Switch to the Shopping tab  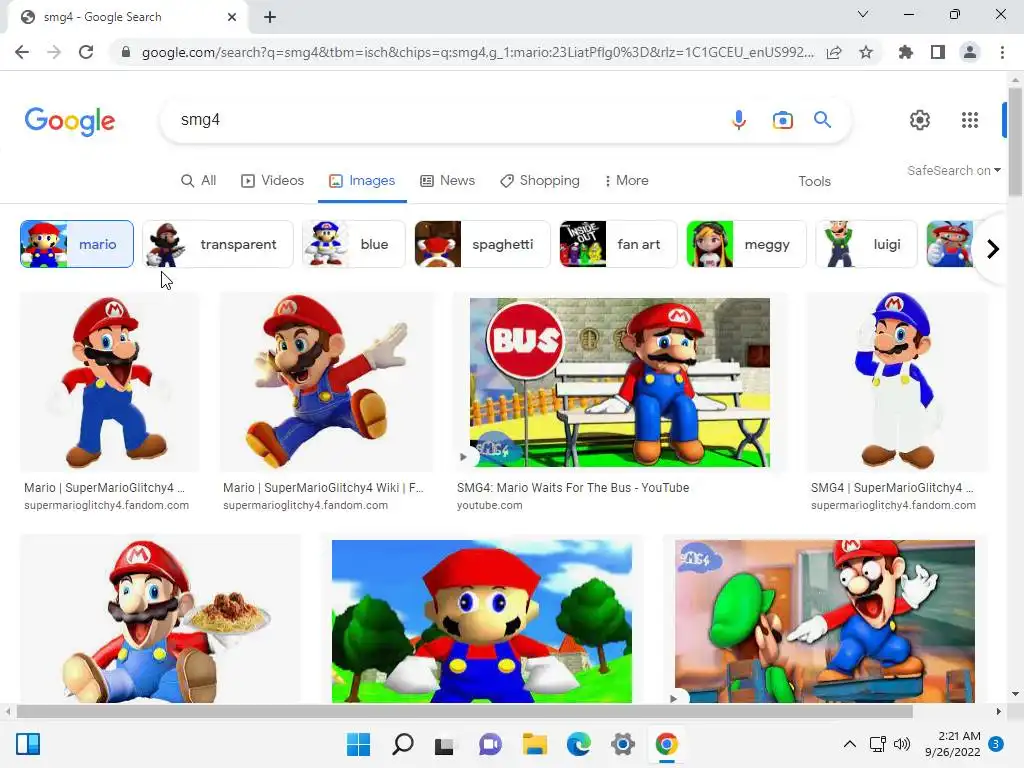coord(539,180)
